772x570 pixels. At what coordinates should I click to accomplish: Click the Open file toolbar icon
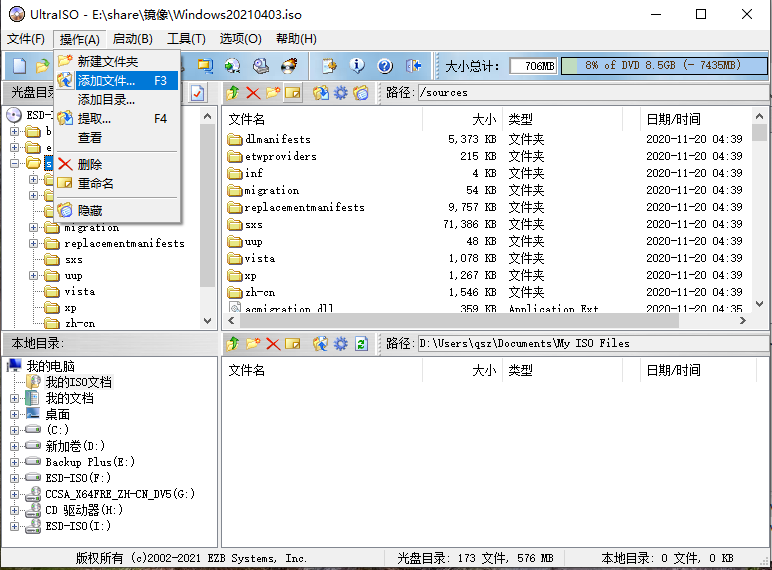coord(43,65)
